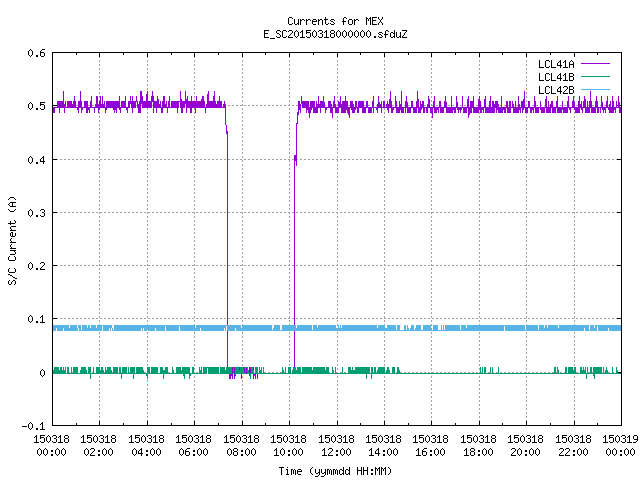Click the 0.4 y-axis tick value
The height and width of the screenshot is (480, 640).
coord(36,160)
